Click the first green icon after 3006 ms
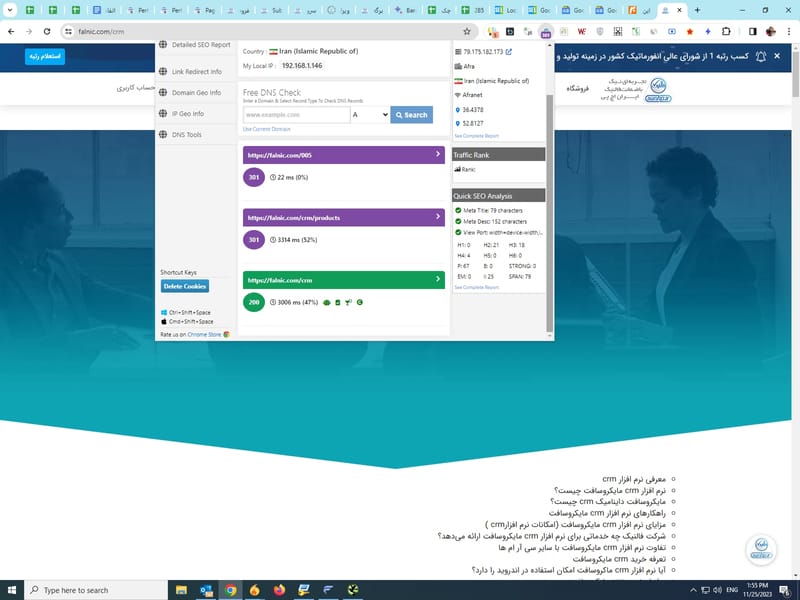This screenshot has width=800, height=600. tap(327, 303)
